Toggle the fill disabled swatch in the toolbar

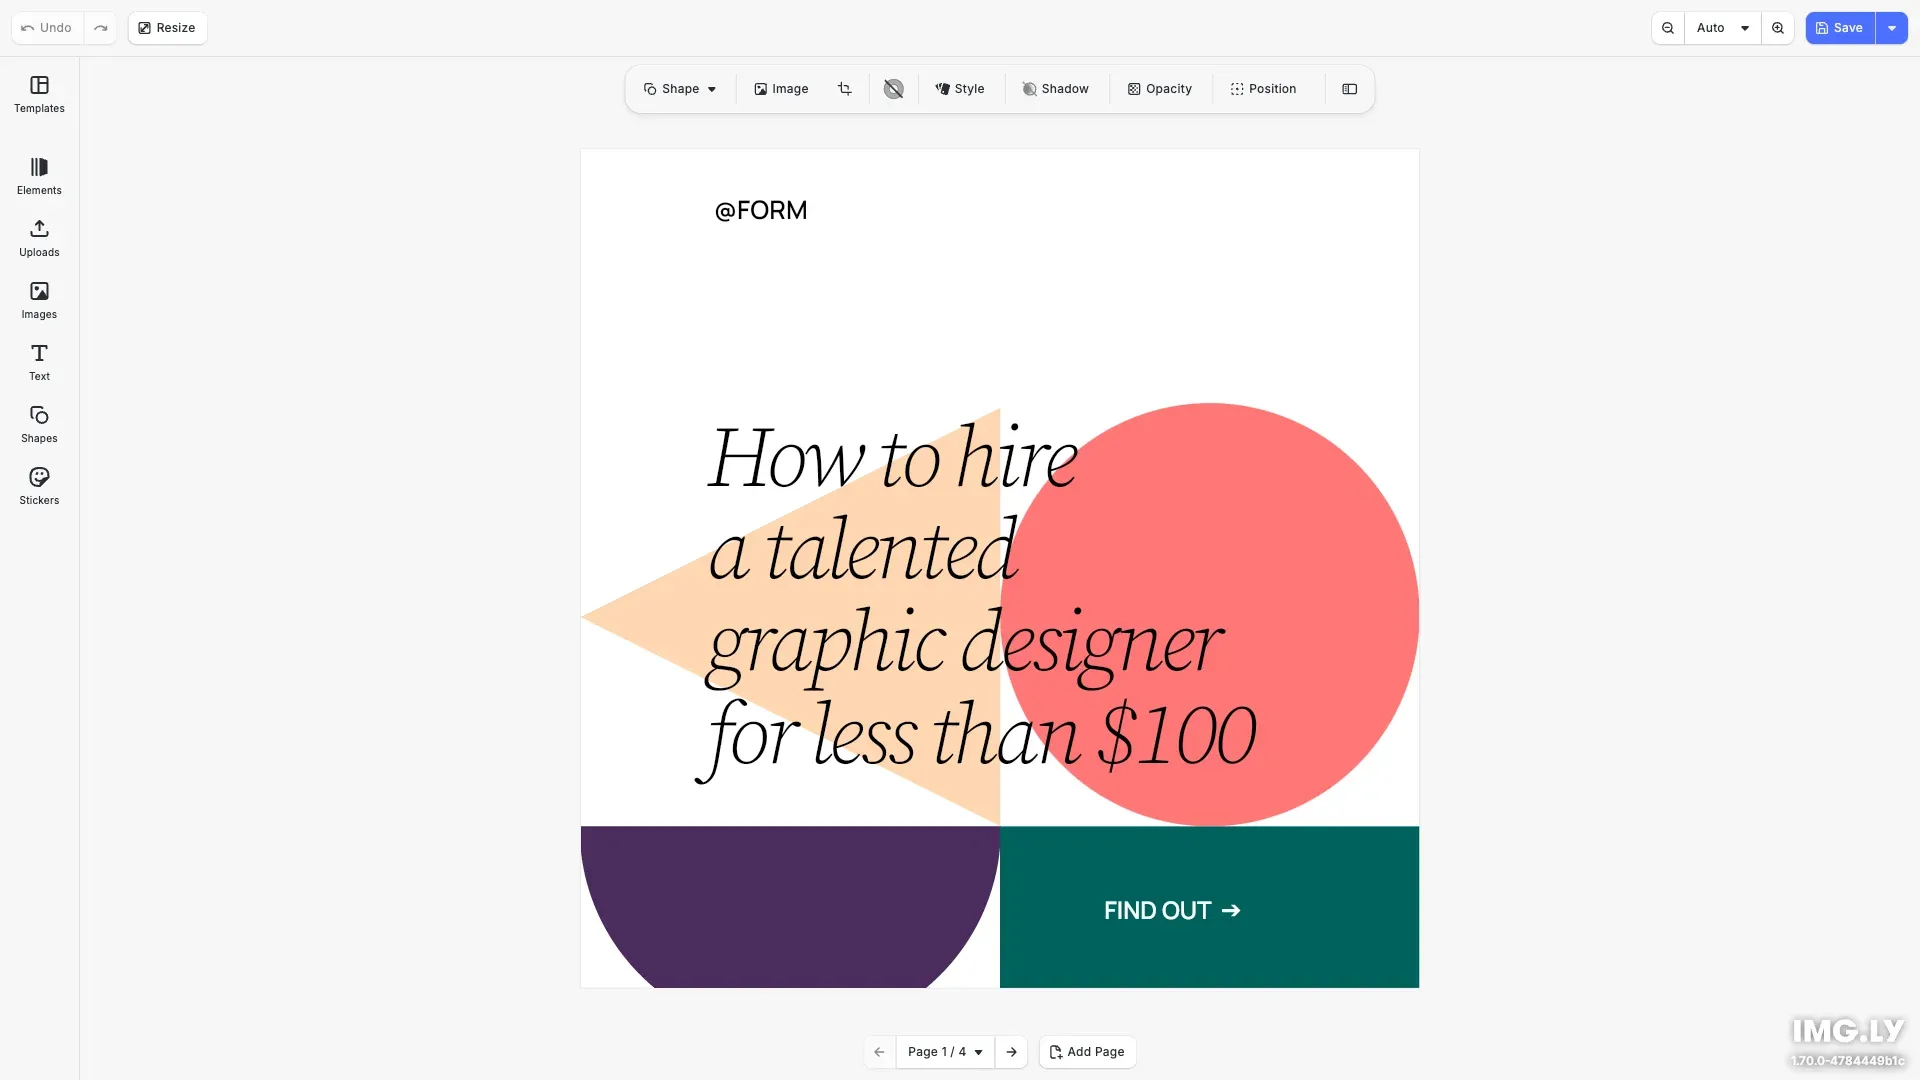[x=893, y=89]
